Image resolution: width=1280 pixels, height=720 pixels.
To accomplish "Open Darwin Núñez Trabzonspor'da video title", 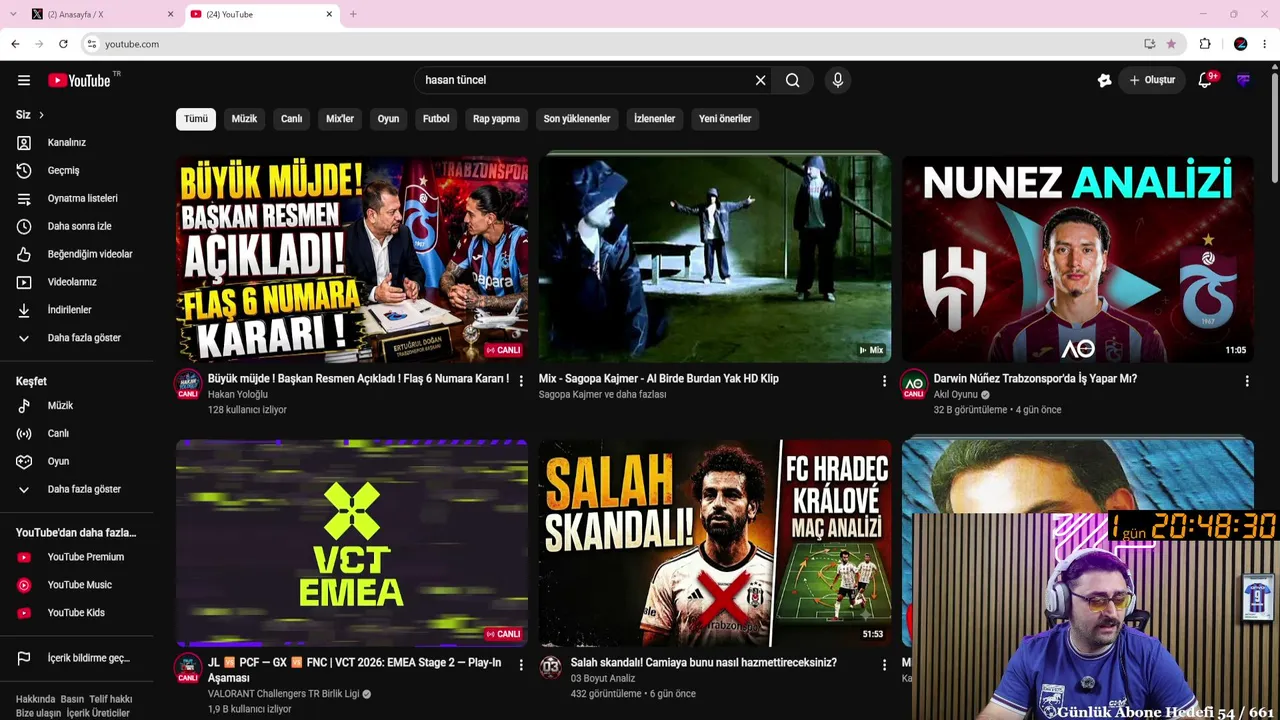I will pos(1035,379).
